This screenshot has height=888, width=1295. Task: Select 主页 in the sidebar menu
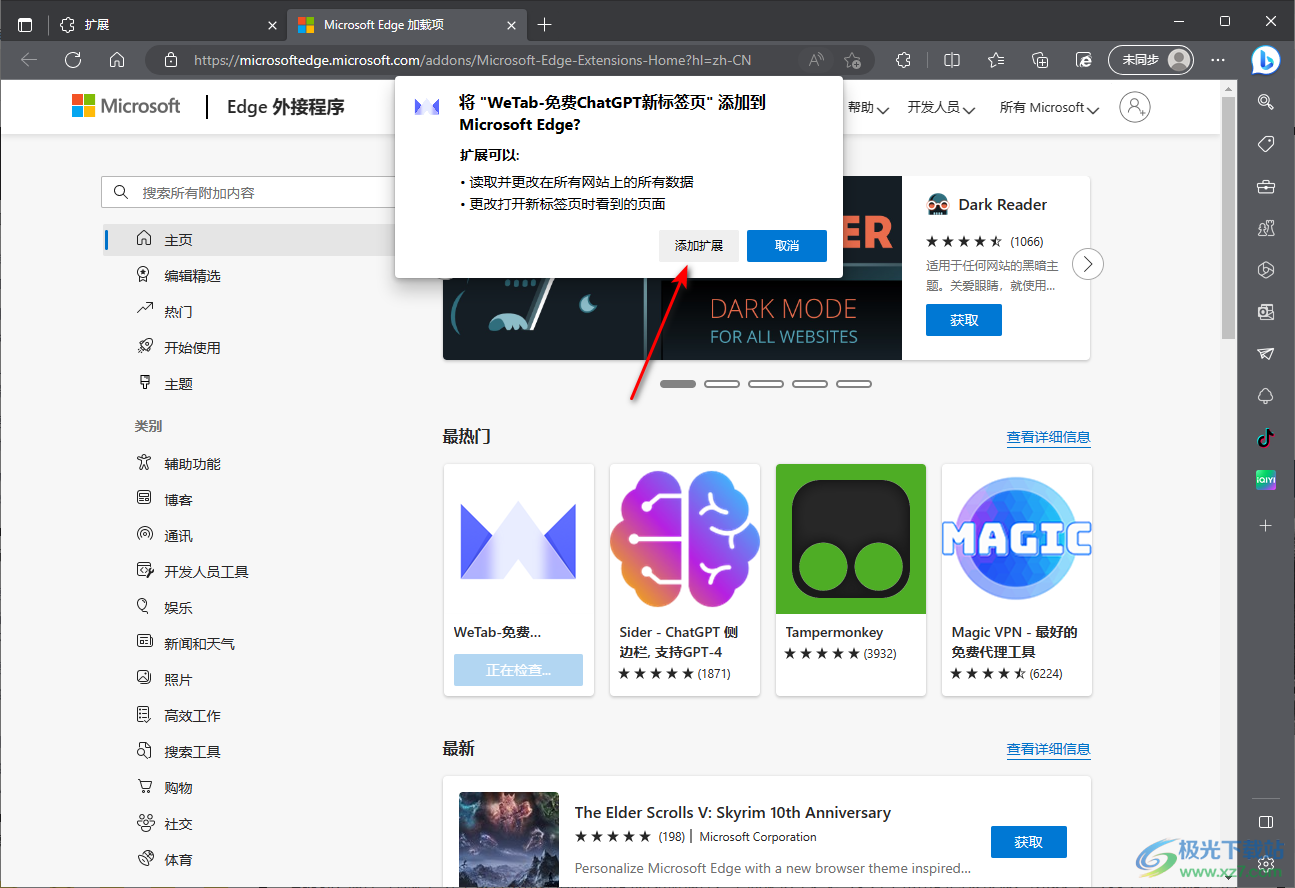coord(250,240)
